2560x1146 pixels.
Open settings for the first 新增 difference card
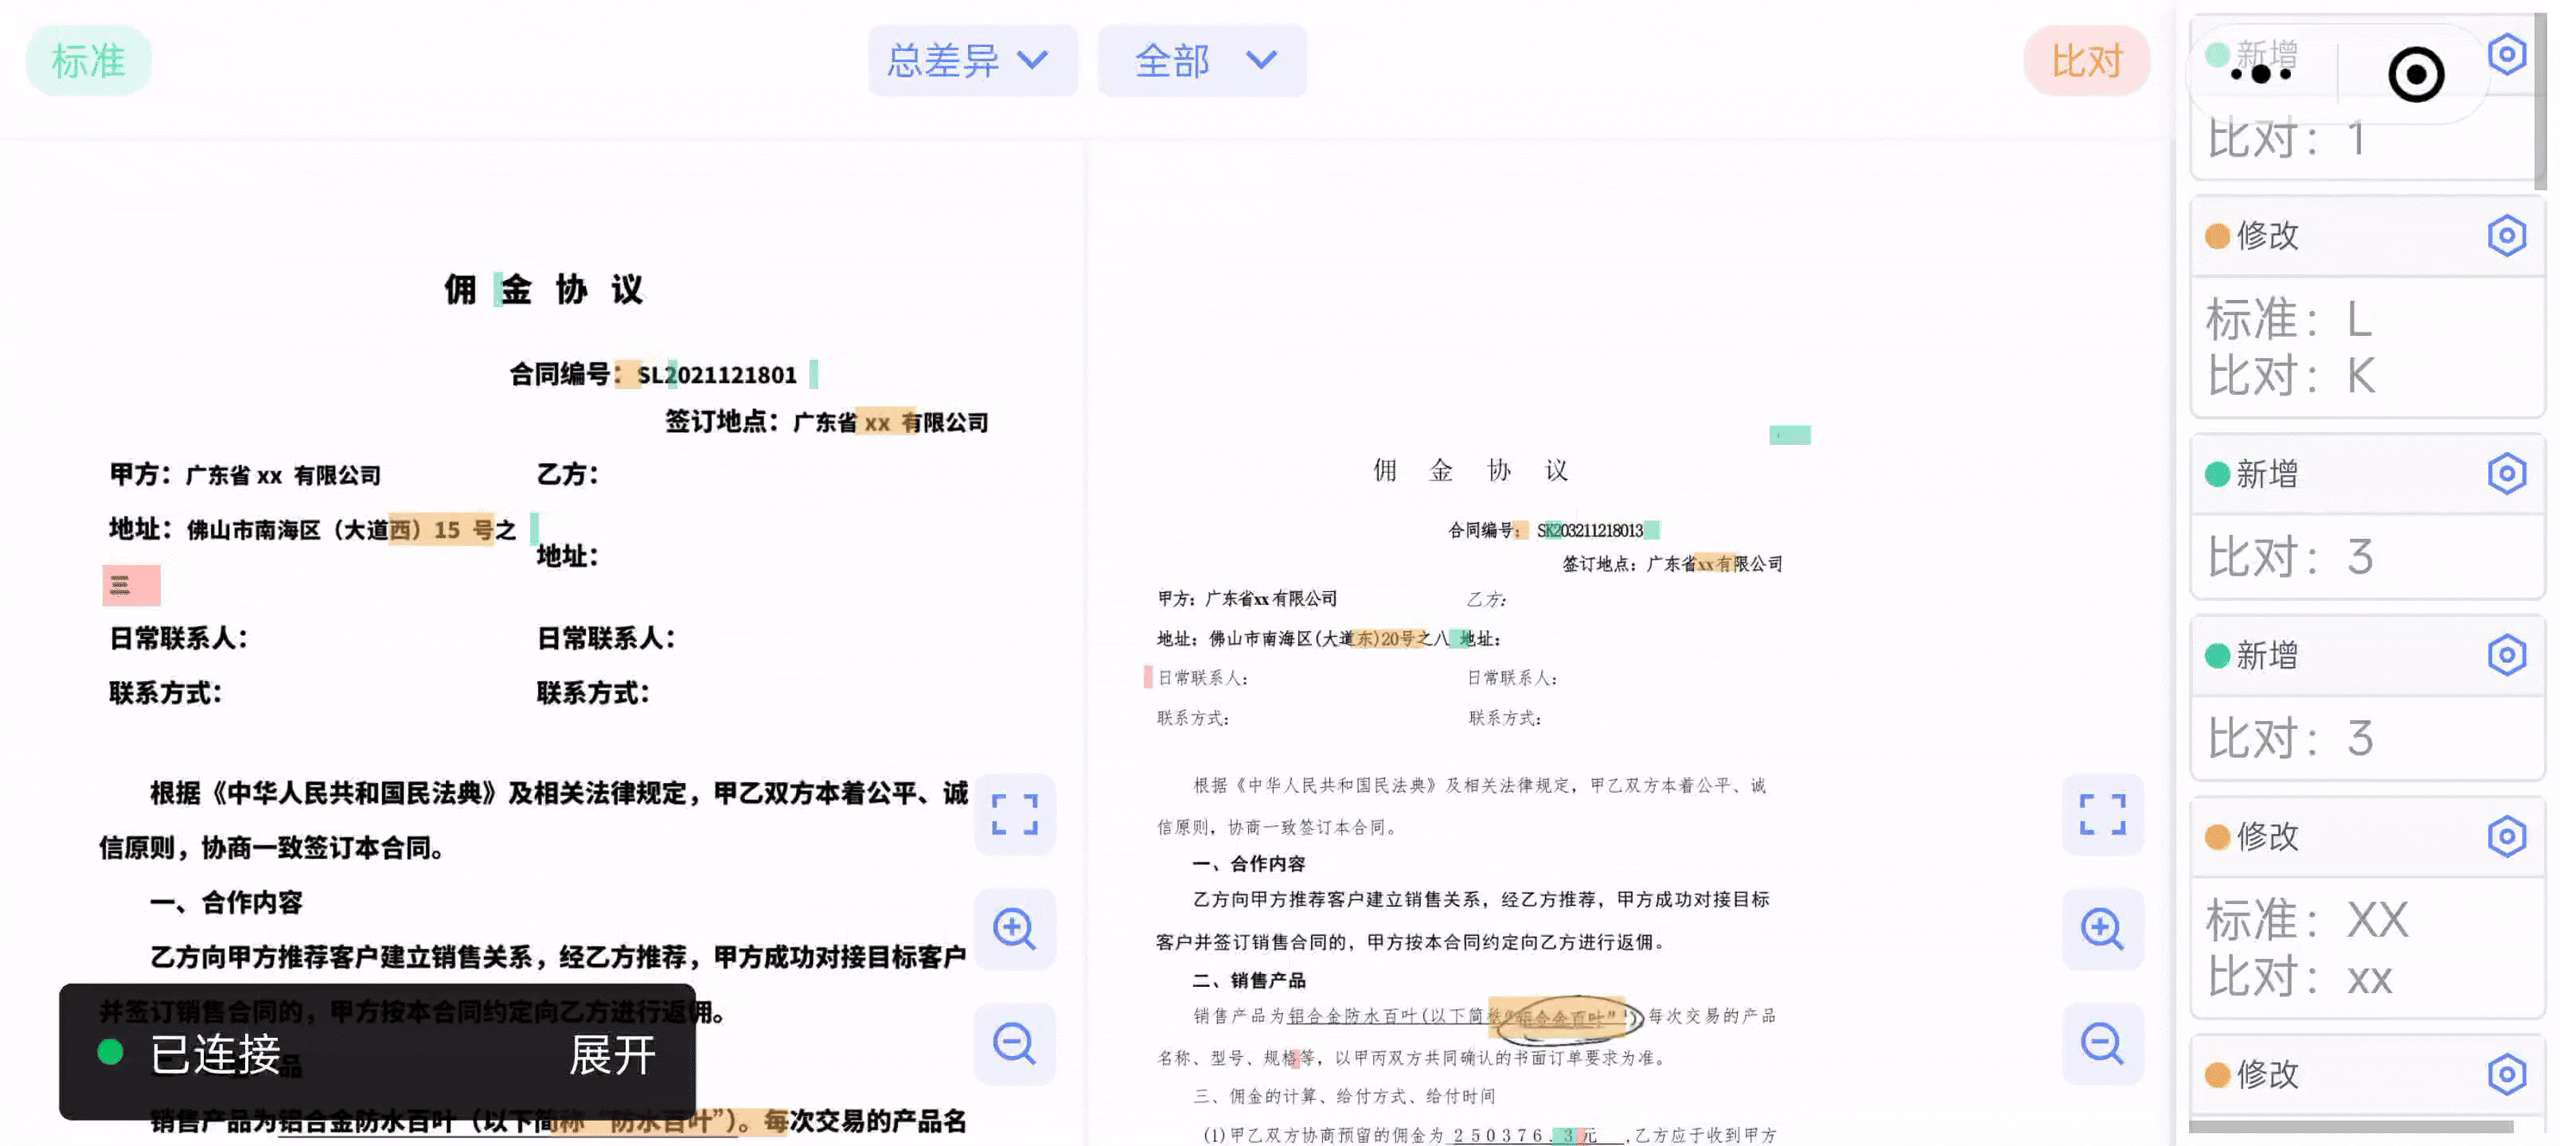click(2507, 55)
